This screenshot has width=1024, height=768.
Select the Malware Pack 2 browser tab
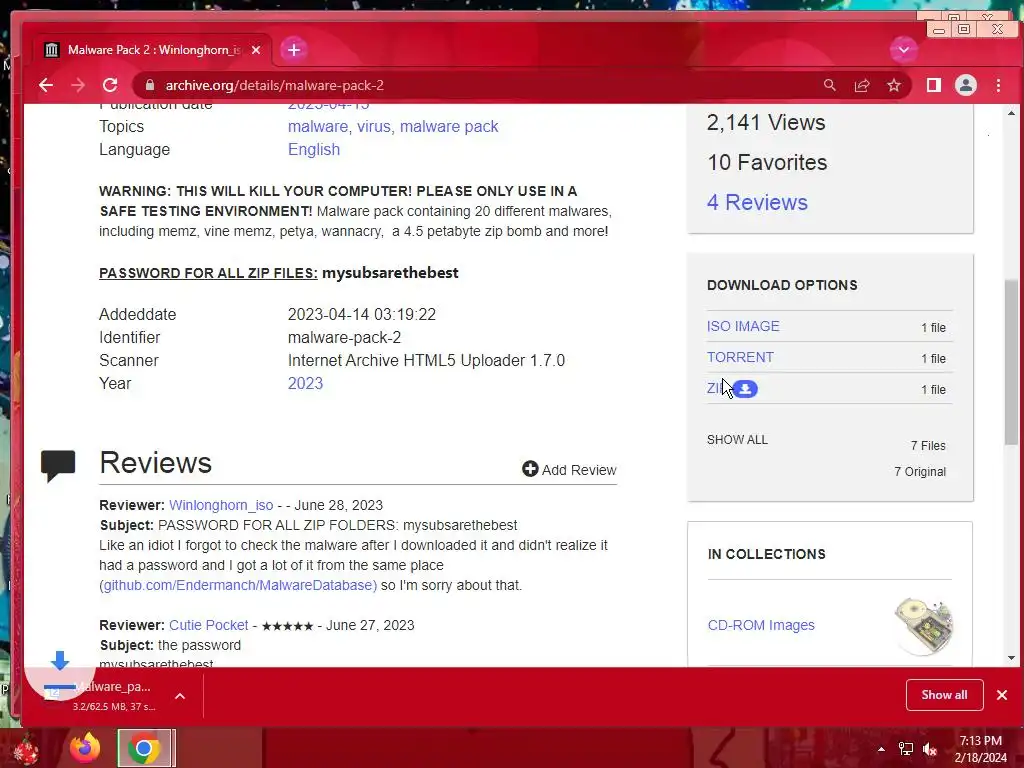tap(153, 50)
